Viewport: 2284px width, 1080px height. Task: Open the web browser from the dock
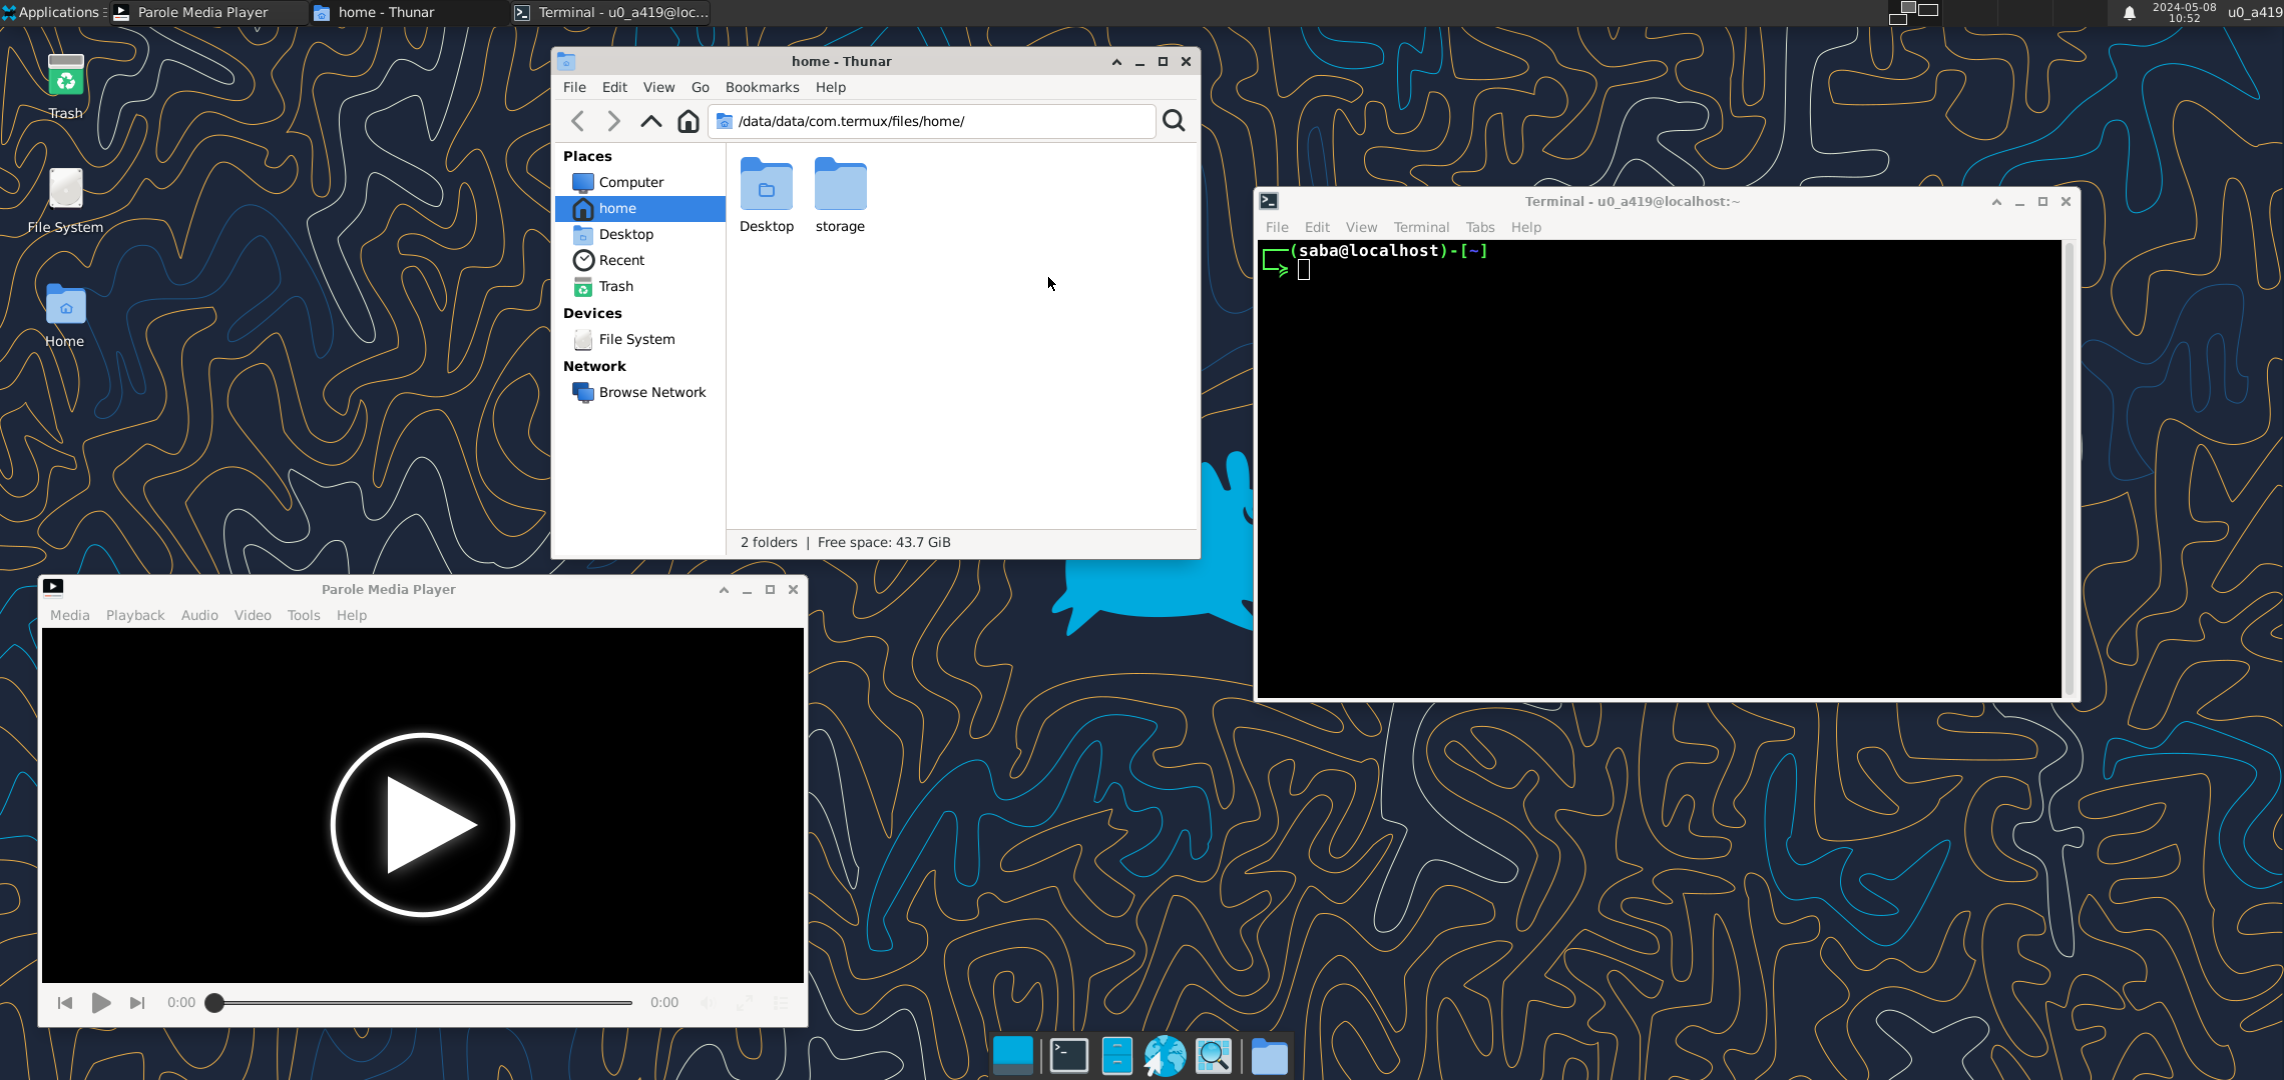[1165, 1056]
